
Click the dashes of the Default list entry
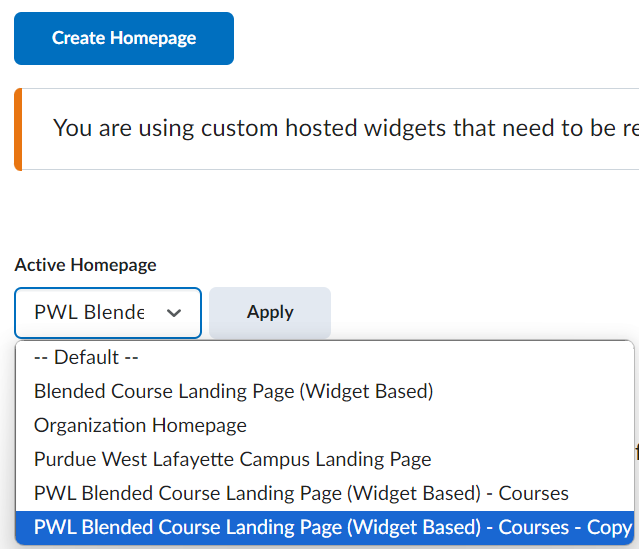42,357
